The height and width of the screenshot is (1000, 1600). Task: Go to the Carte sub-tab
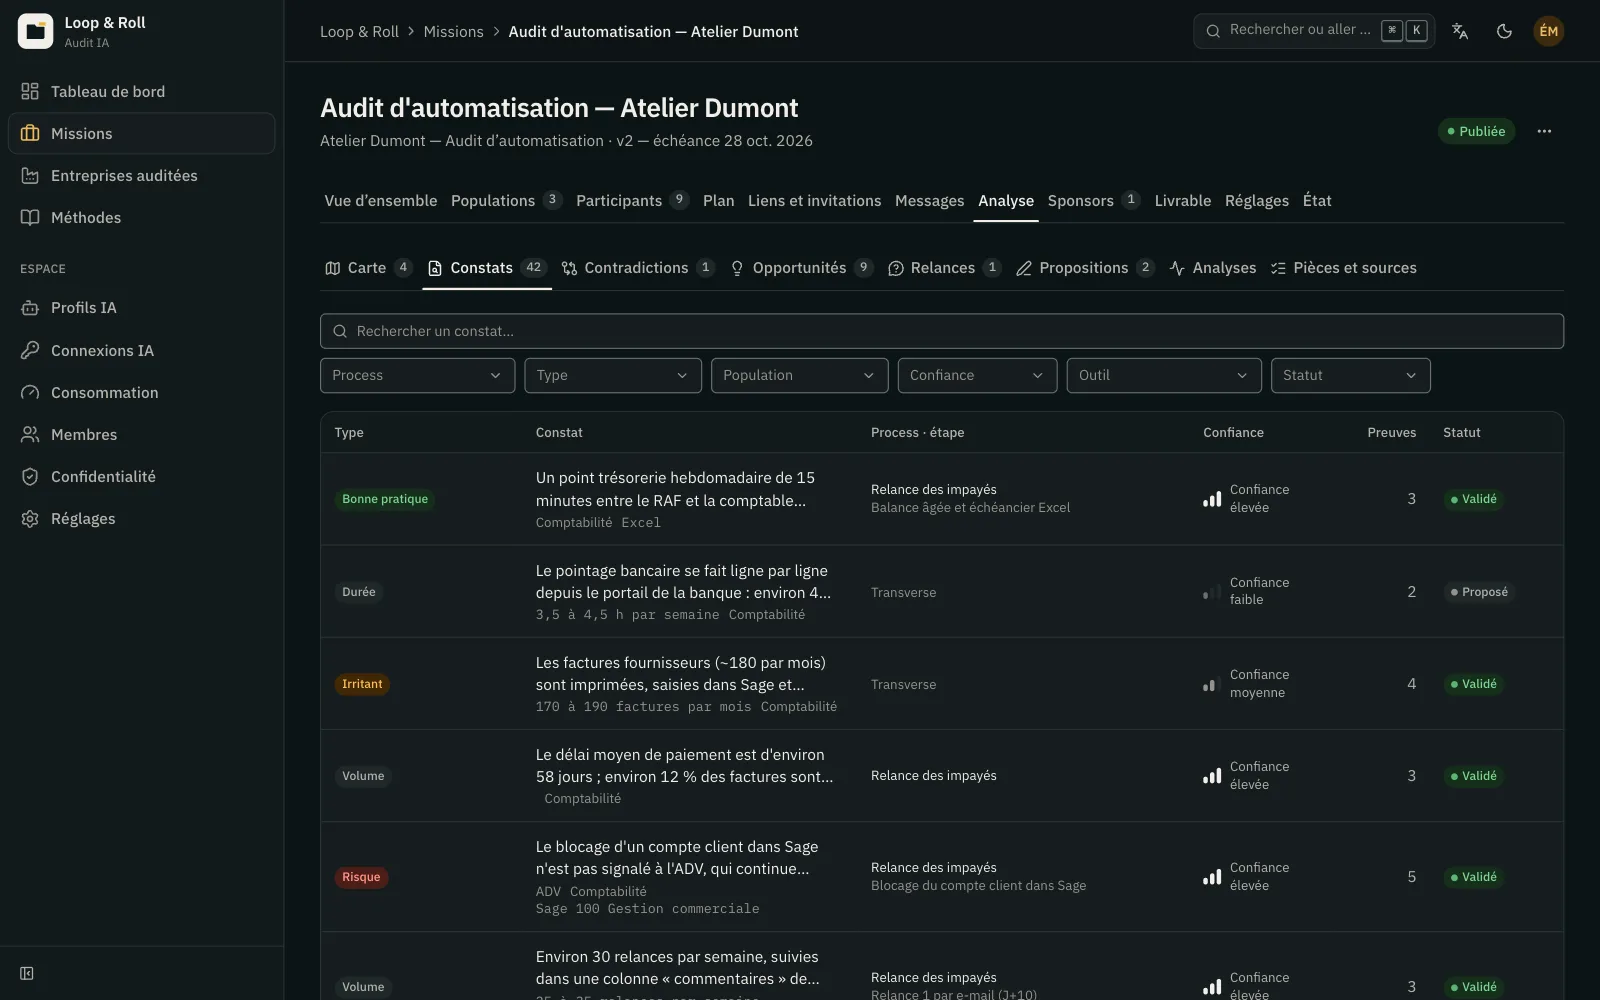[x=368, y=268]
